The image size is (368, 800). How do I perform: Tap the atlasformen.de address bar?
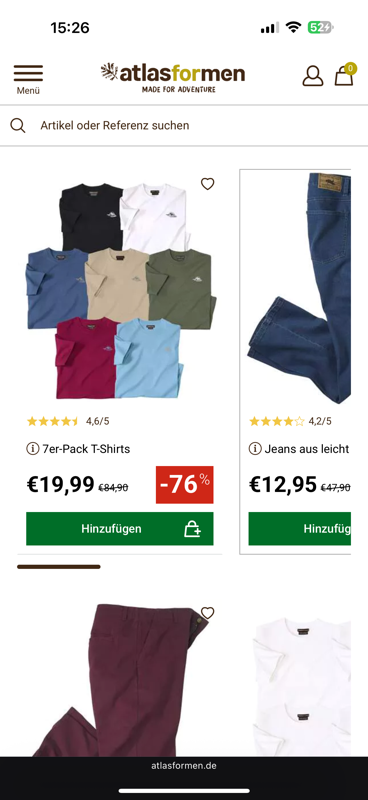pos(184,766)
